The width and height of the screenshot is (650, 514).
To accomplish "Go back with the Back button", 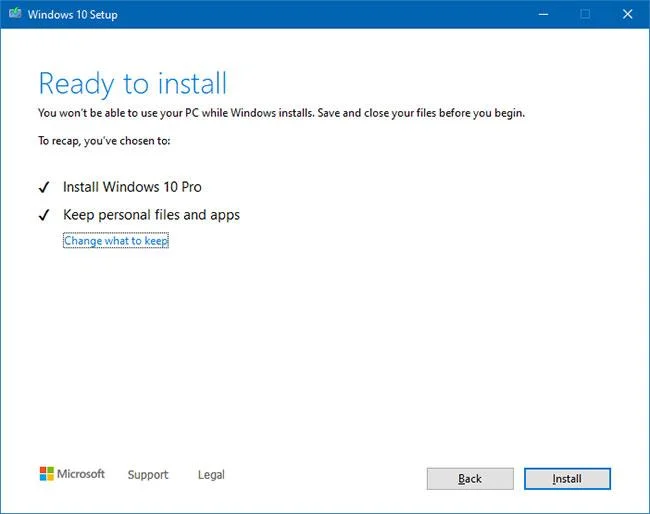I will (x=470, y=479).
